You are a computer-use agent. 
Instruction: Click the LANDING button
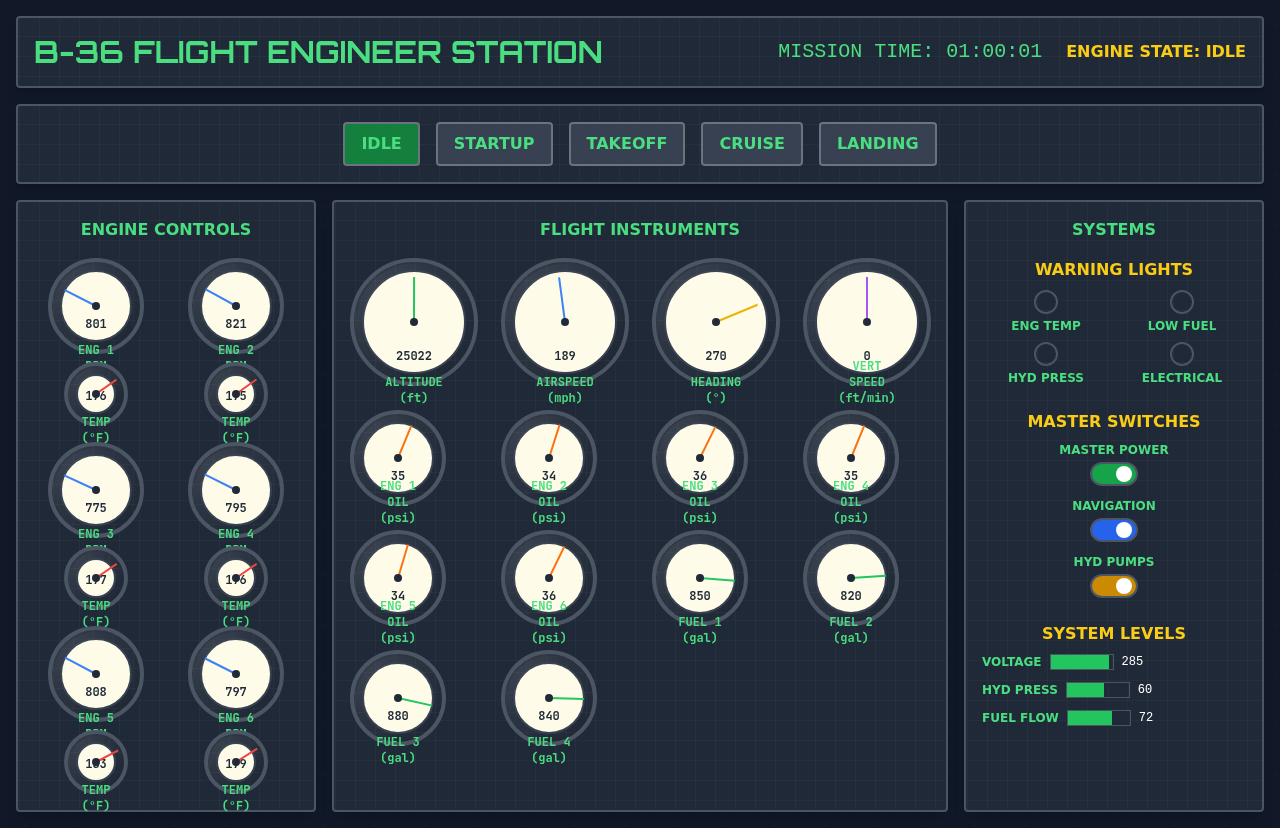[877, 143]
